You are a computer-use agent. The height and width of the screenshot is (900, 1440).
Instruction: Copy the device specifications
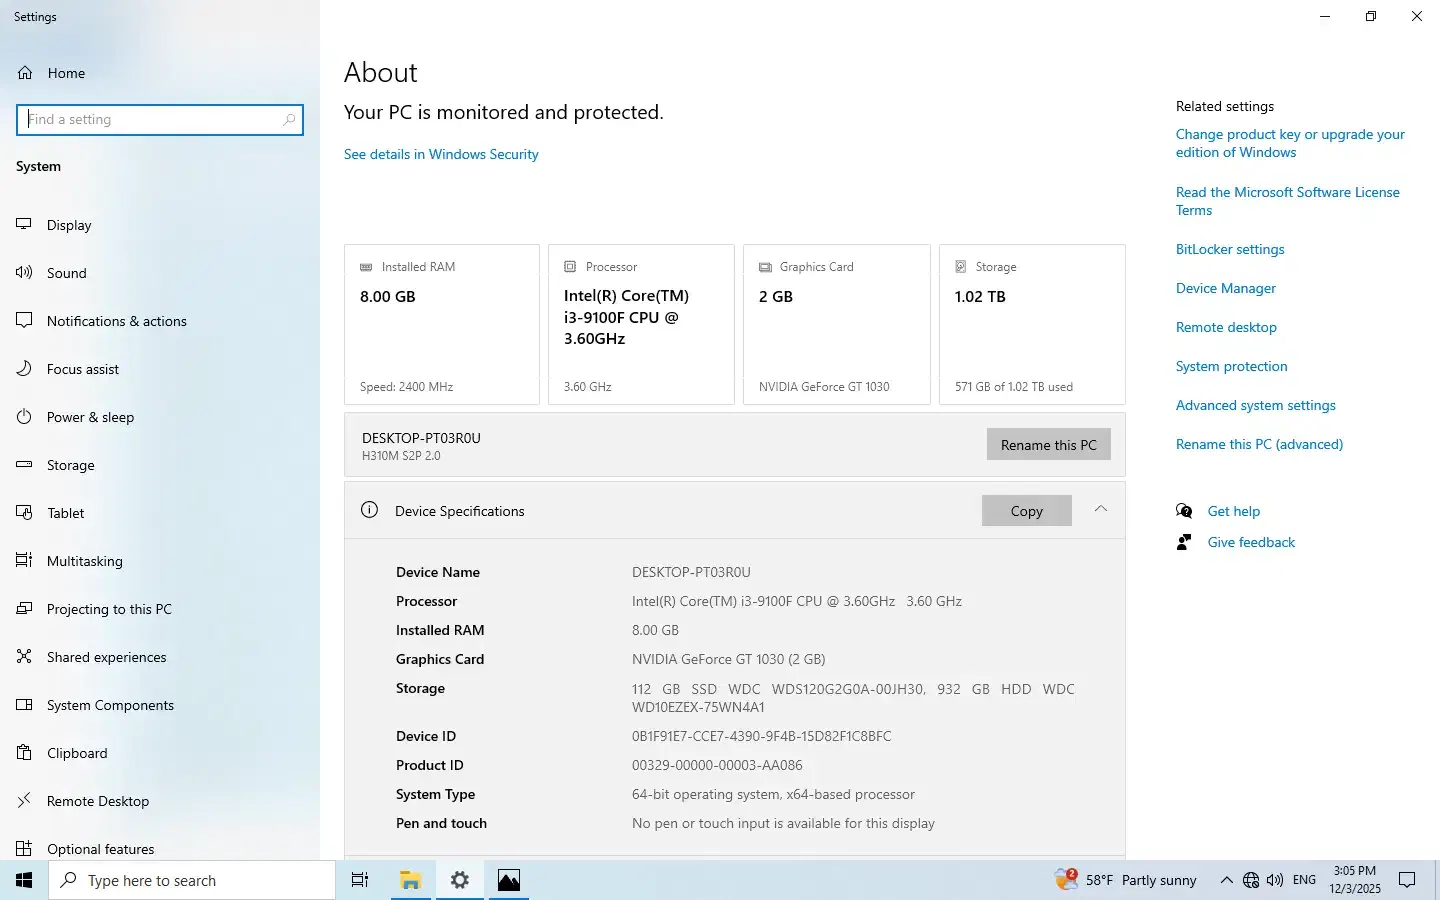[1026, 511]
